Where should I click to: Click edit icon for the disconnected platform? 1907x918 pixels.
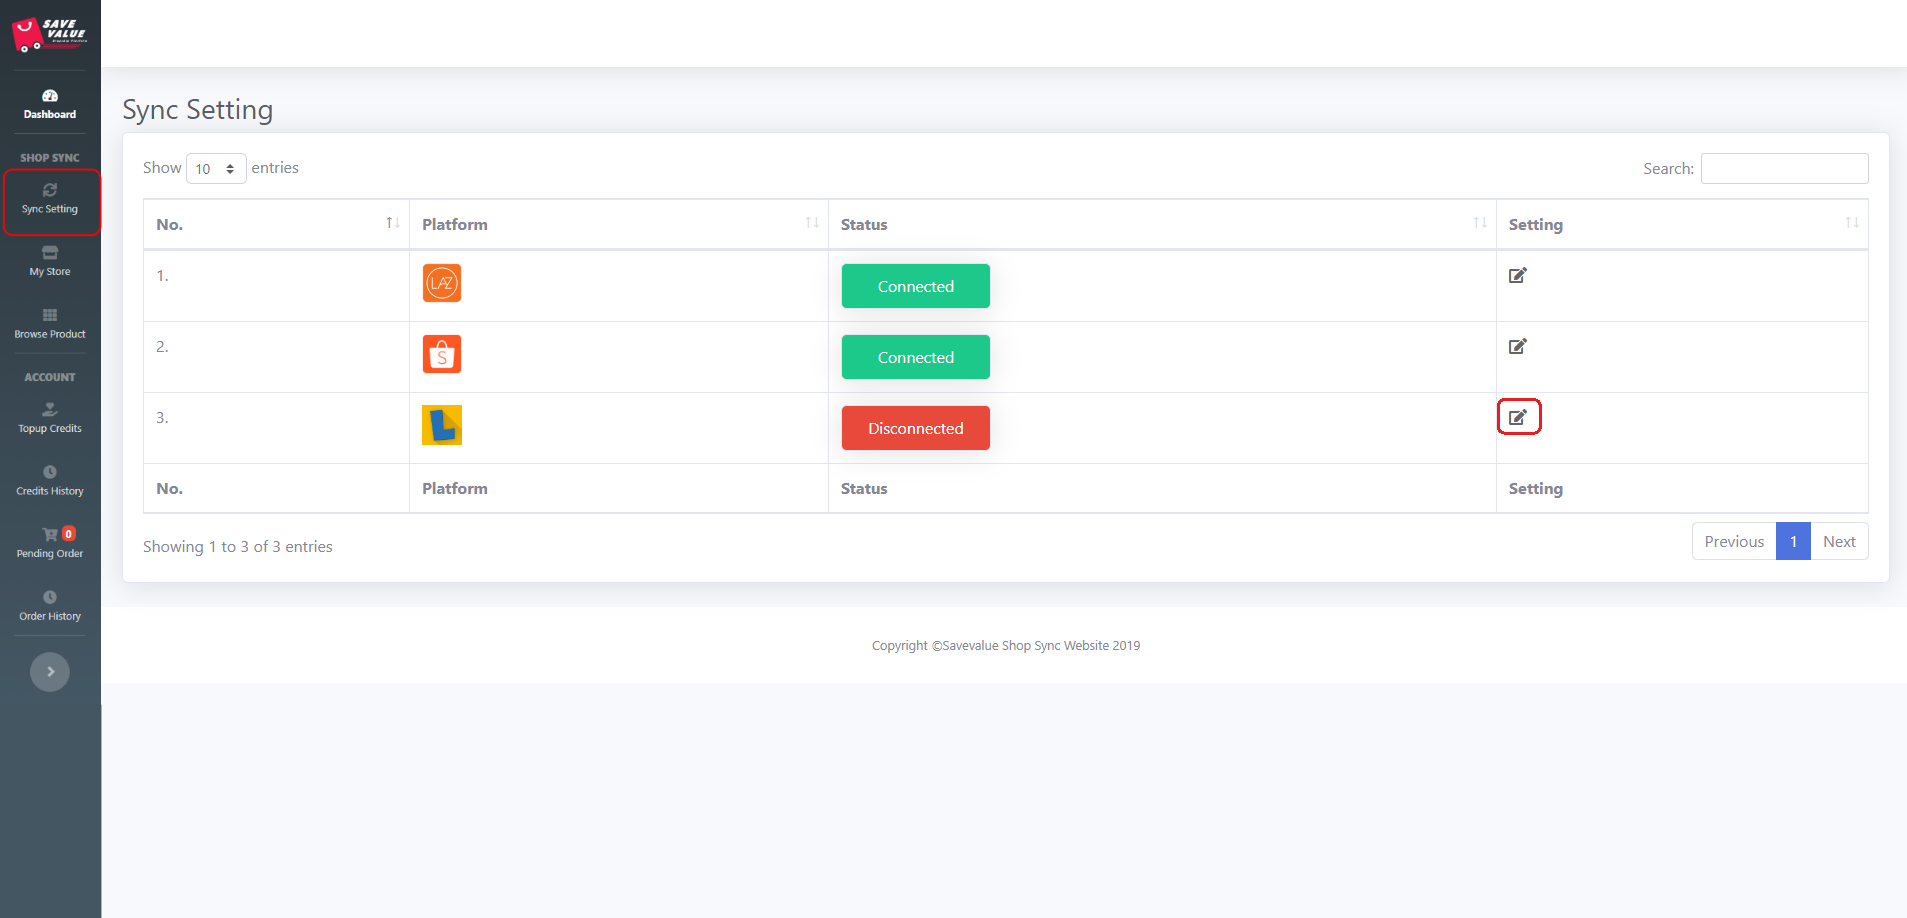pyautogui.click(x=1518, y=417)
